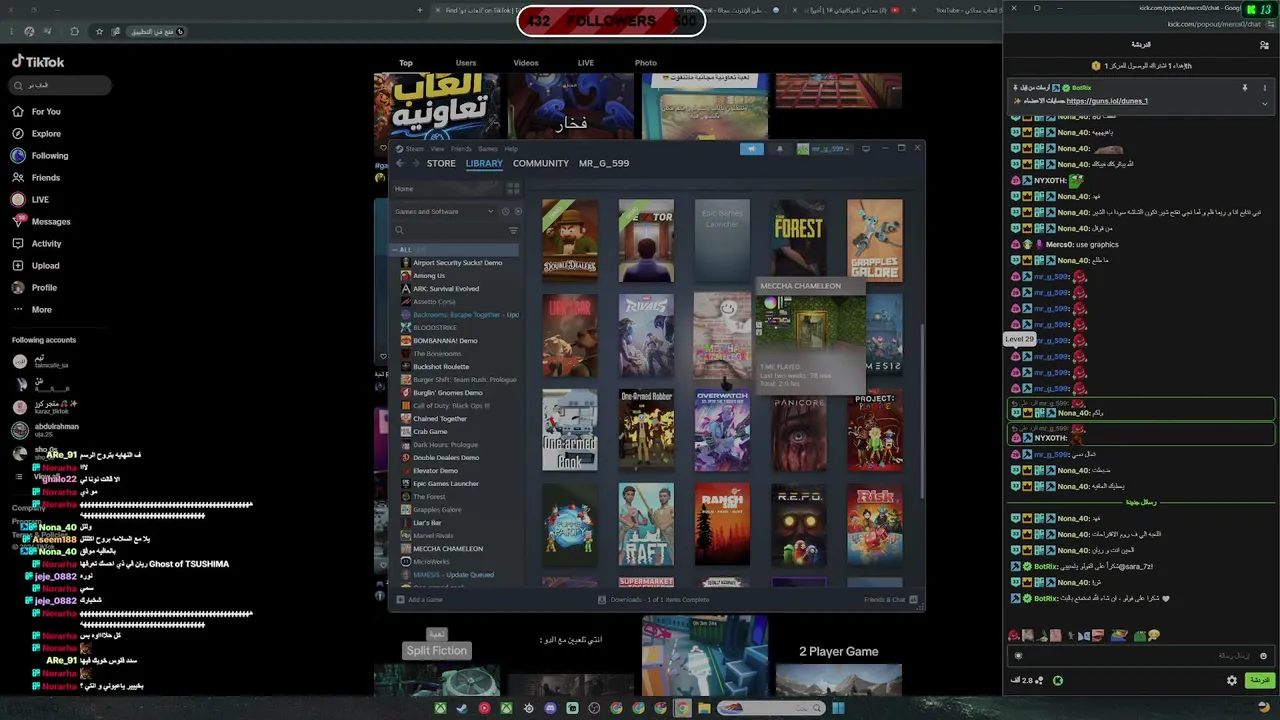Switch to TikTok Users results tab
The image size is (1280, 720).
466,63
